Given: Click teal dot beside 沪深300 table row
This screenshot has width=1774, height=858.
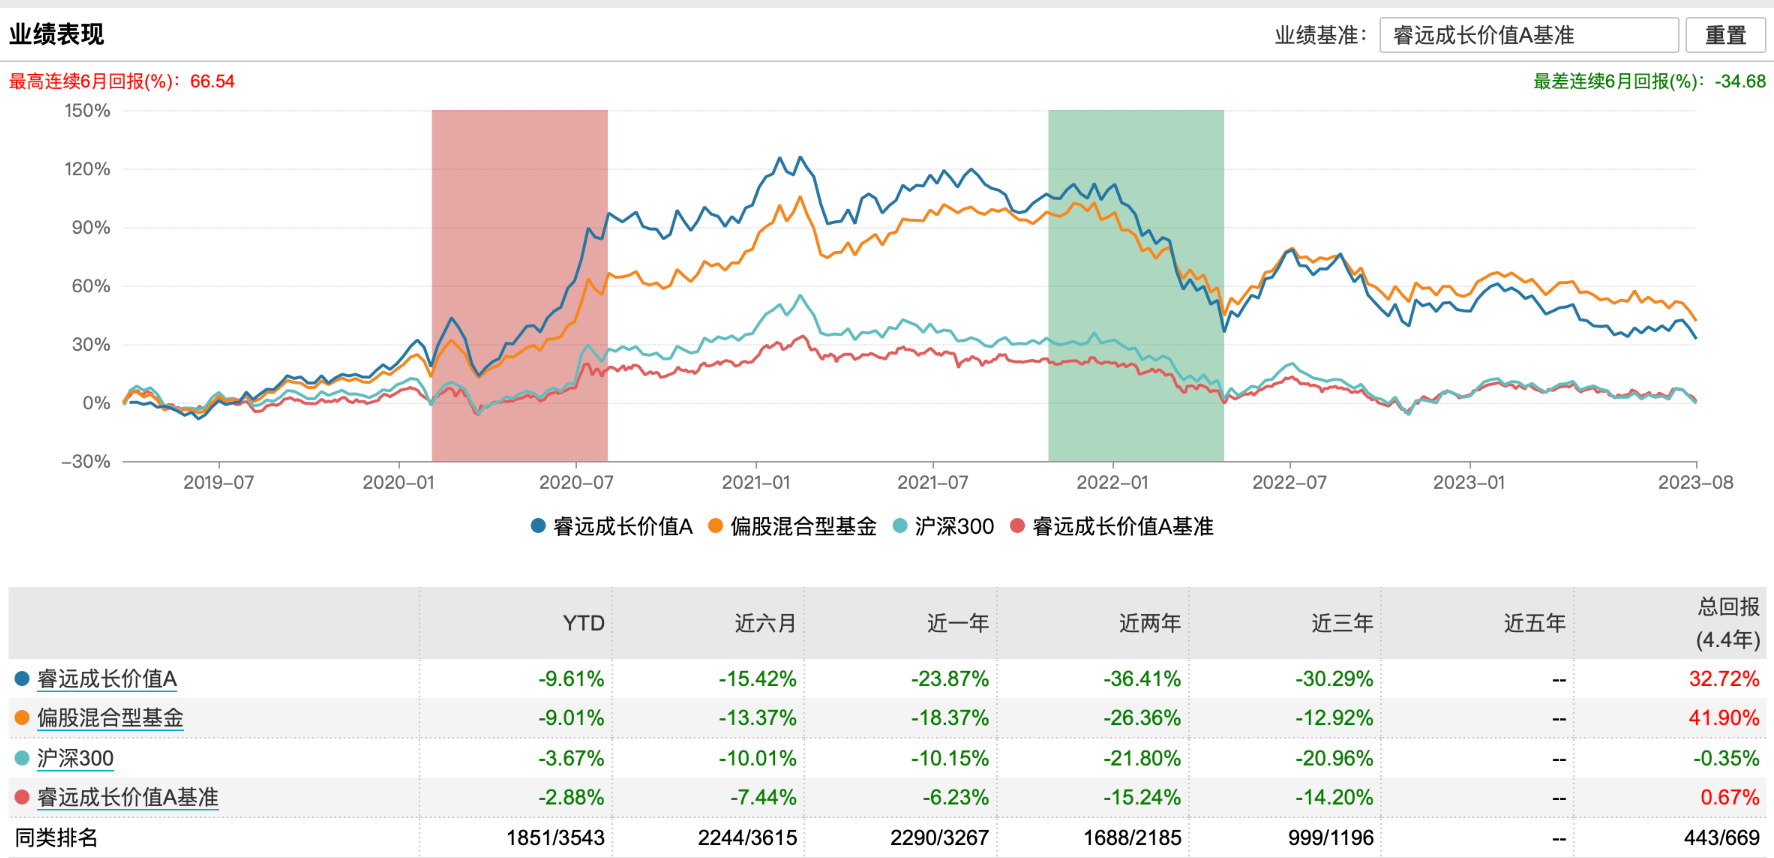Looking at the screenshot, I should pos(22,758).
